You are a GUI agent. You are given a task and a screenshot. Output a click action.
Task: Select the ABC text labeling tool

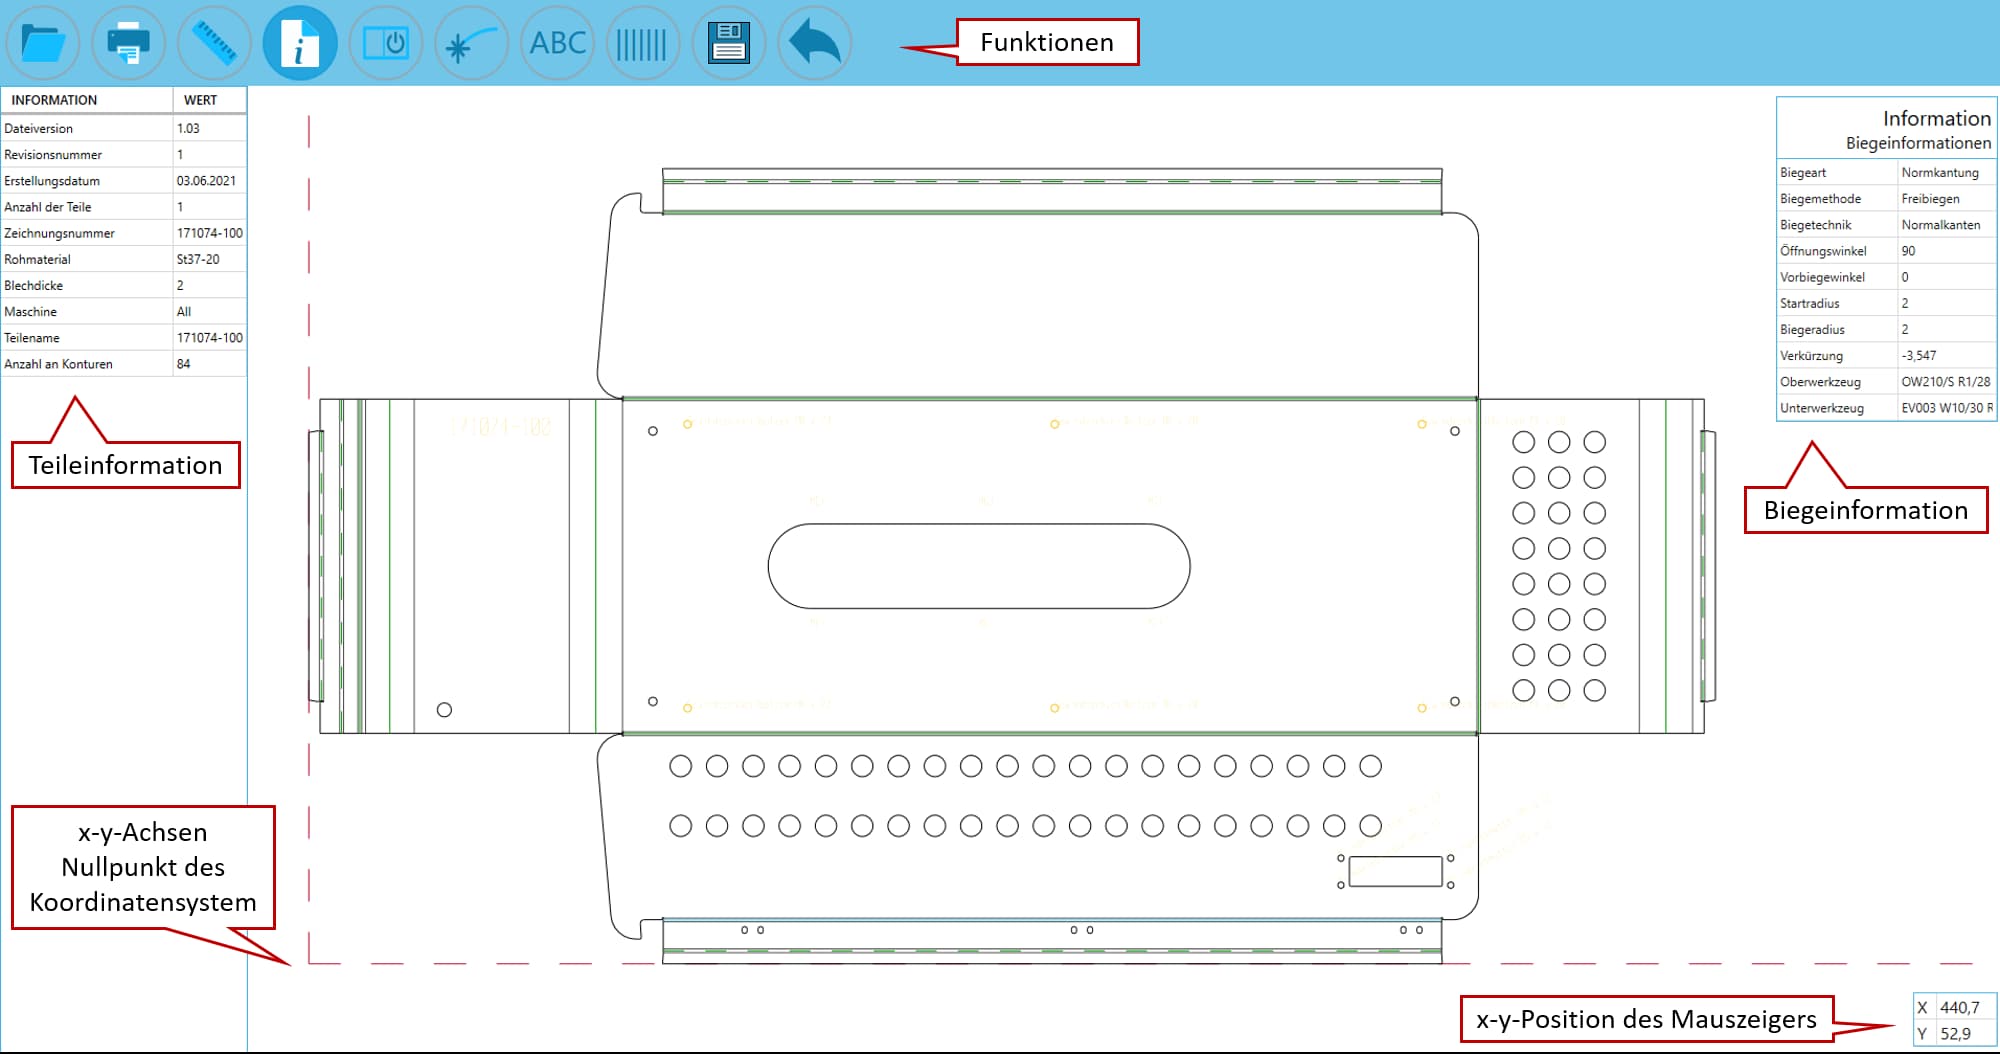point(558,43)
